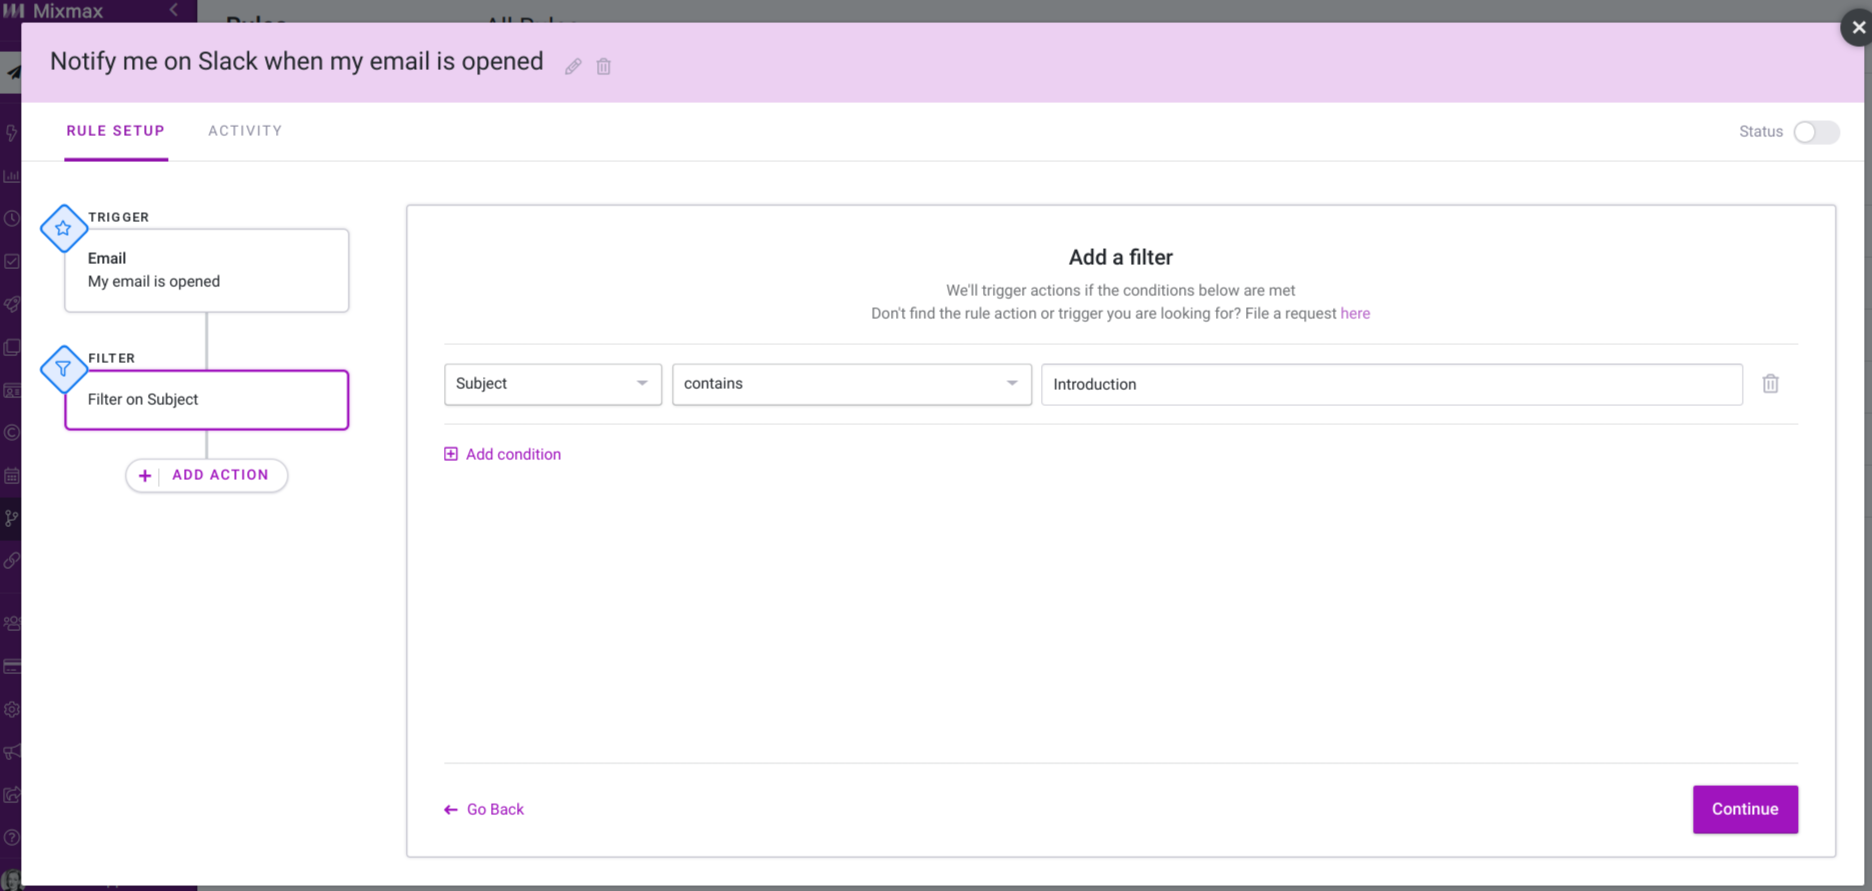This screenshot has width=1872, height=891.
Task: Edit the rule name with pencil icon
Action: point(573,67)
